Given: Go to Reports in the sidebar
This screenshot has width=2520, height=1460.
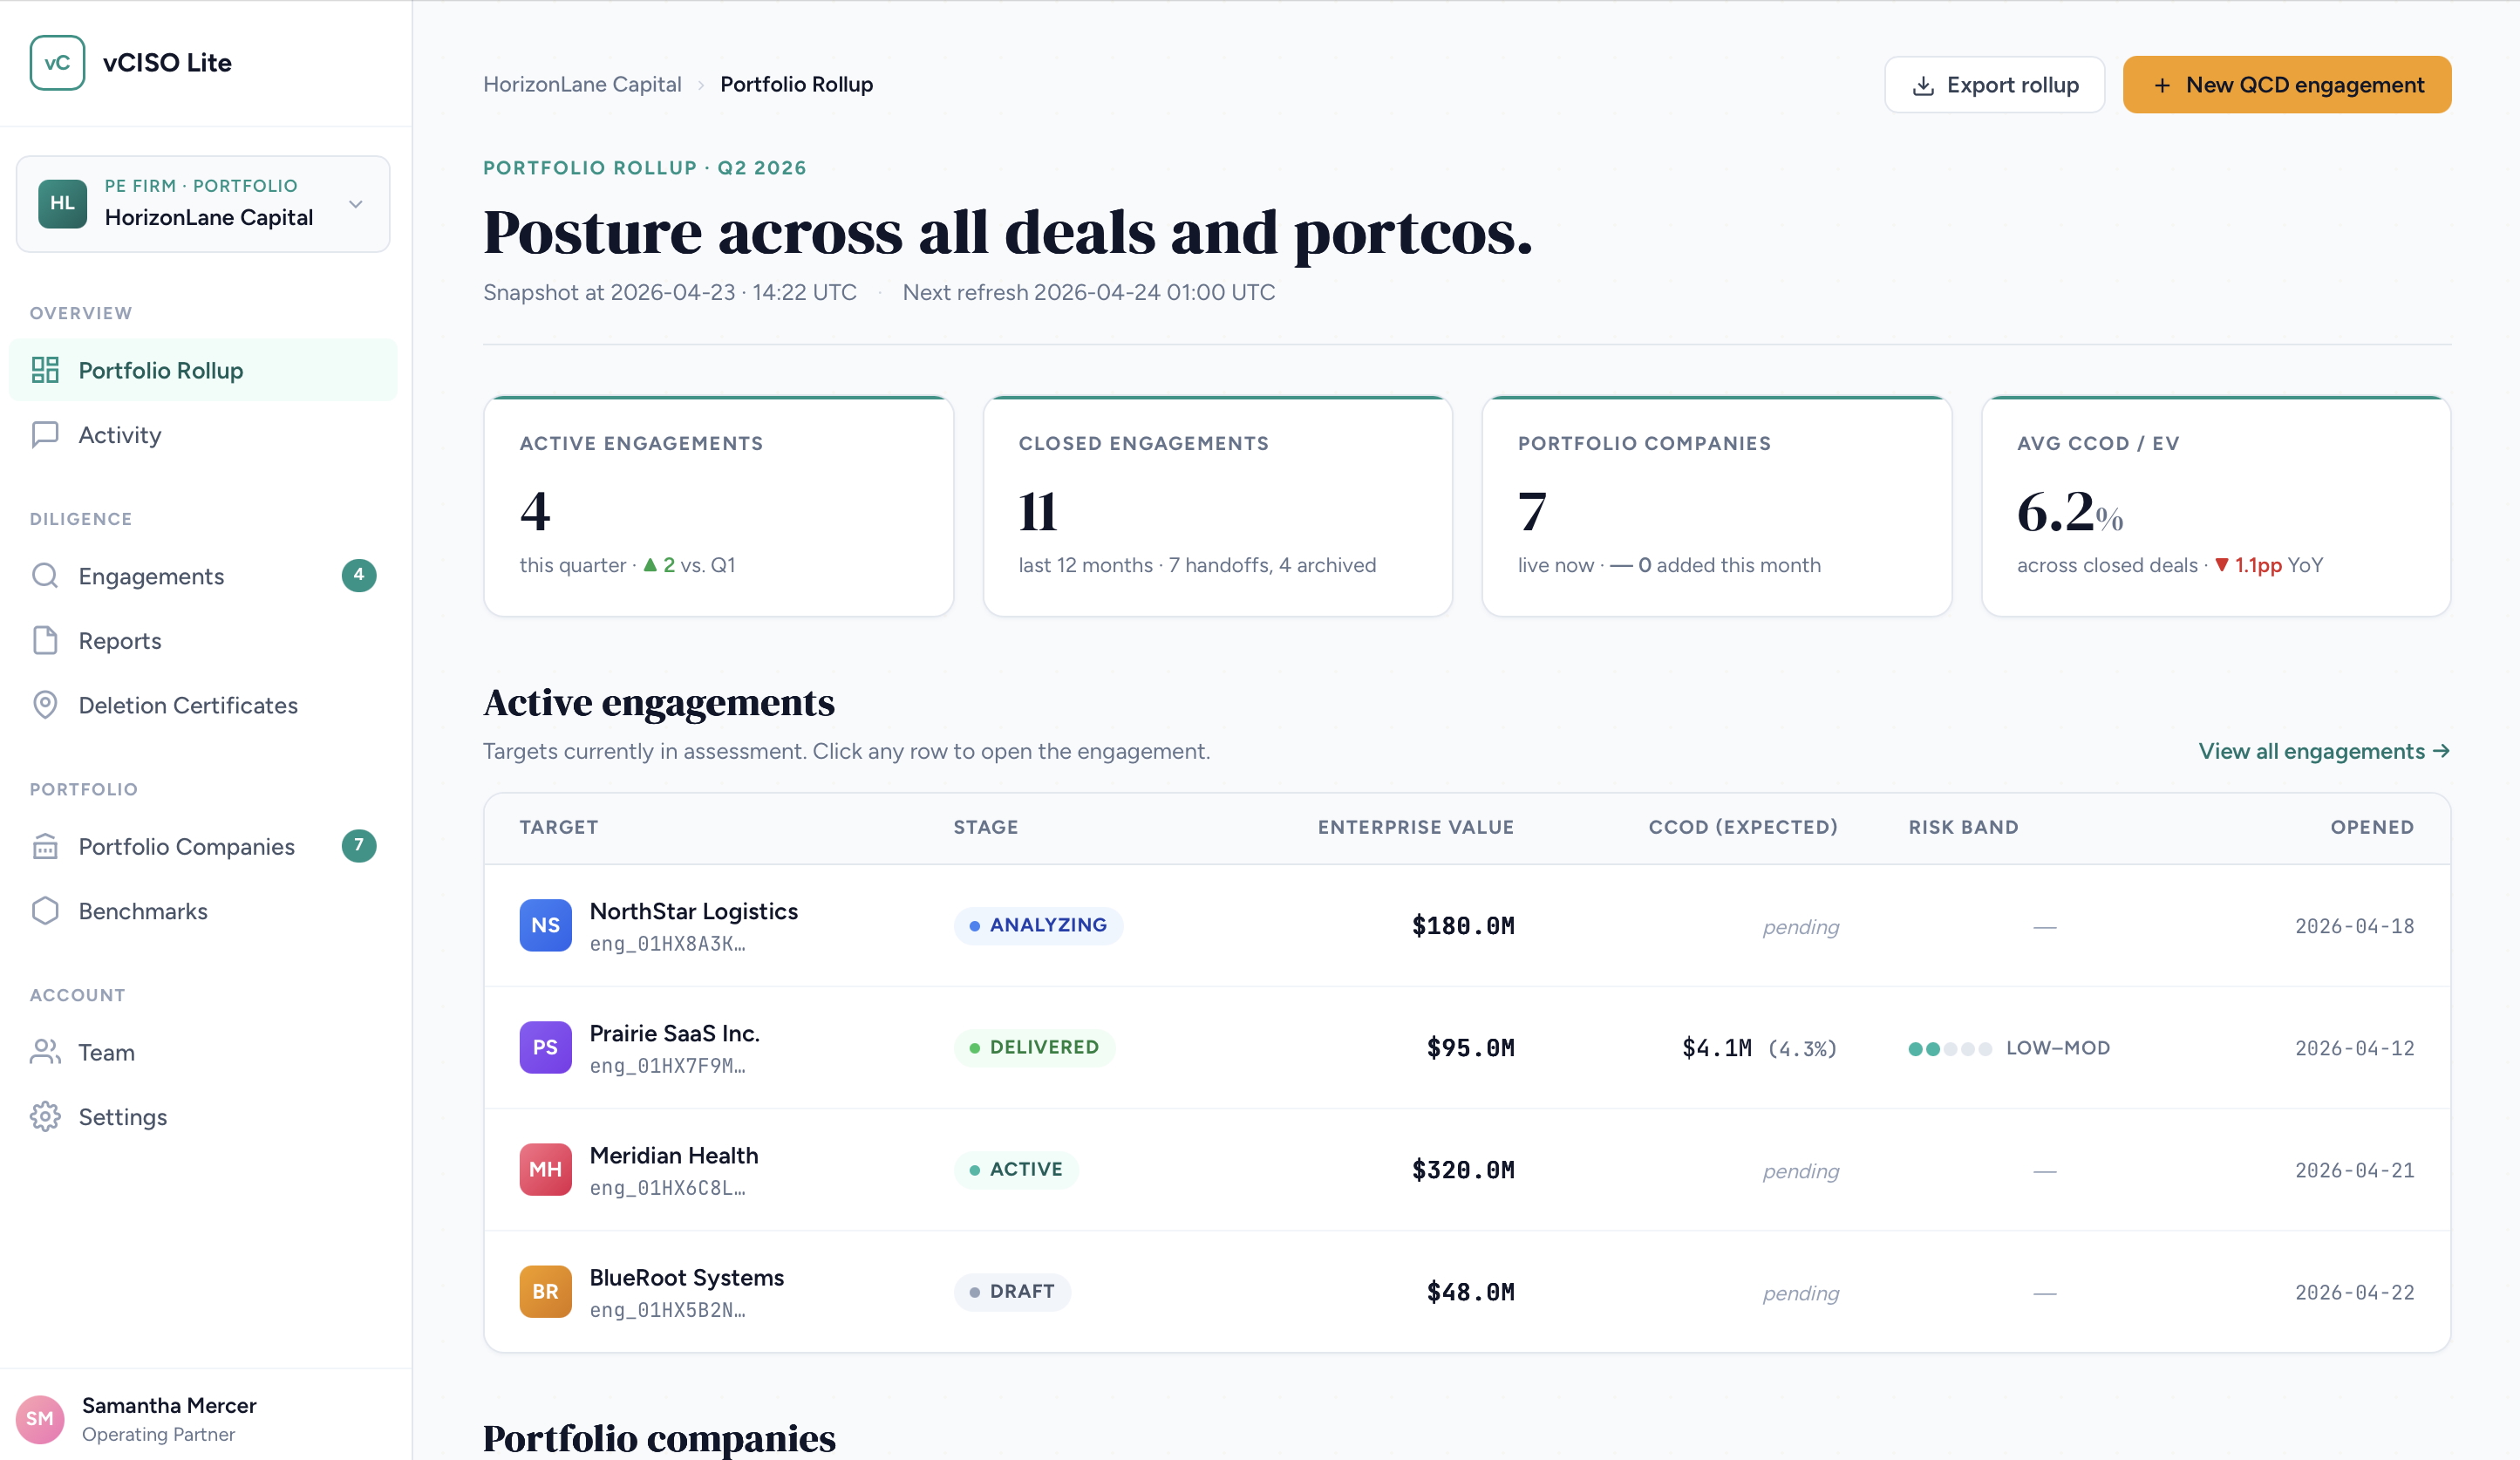Looking at the screenshot, I should click(x=203, y=640).
